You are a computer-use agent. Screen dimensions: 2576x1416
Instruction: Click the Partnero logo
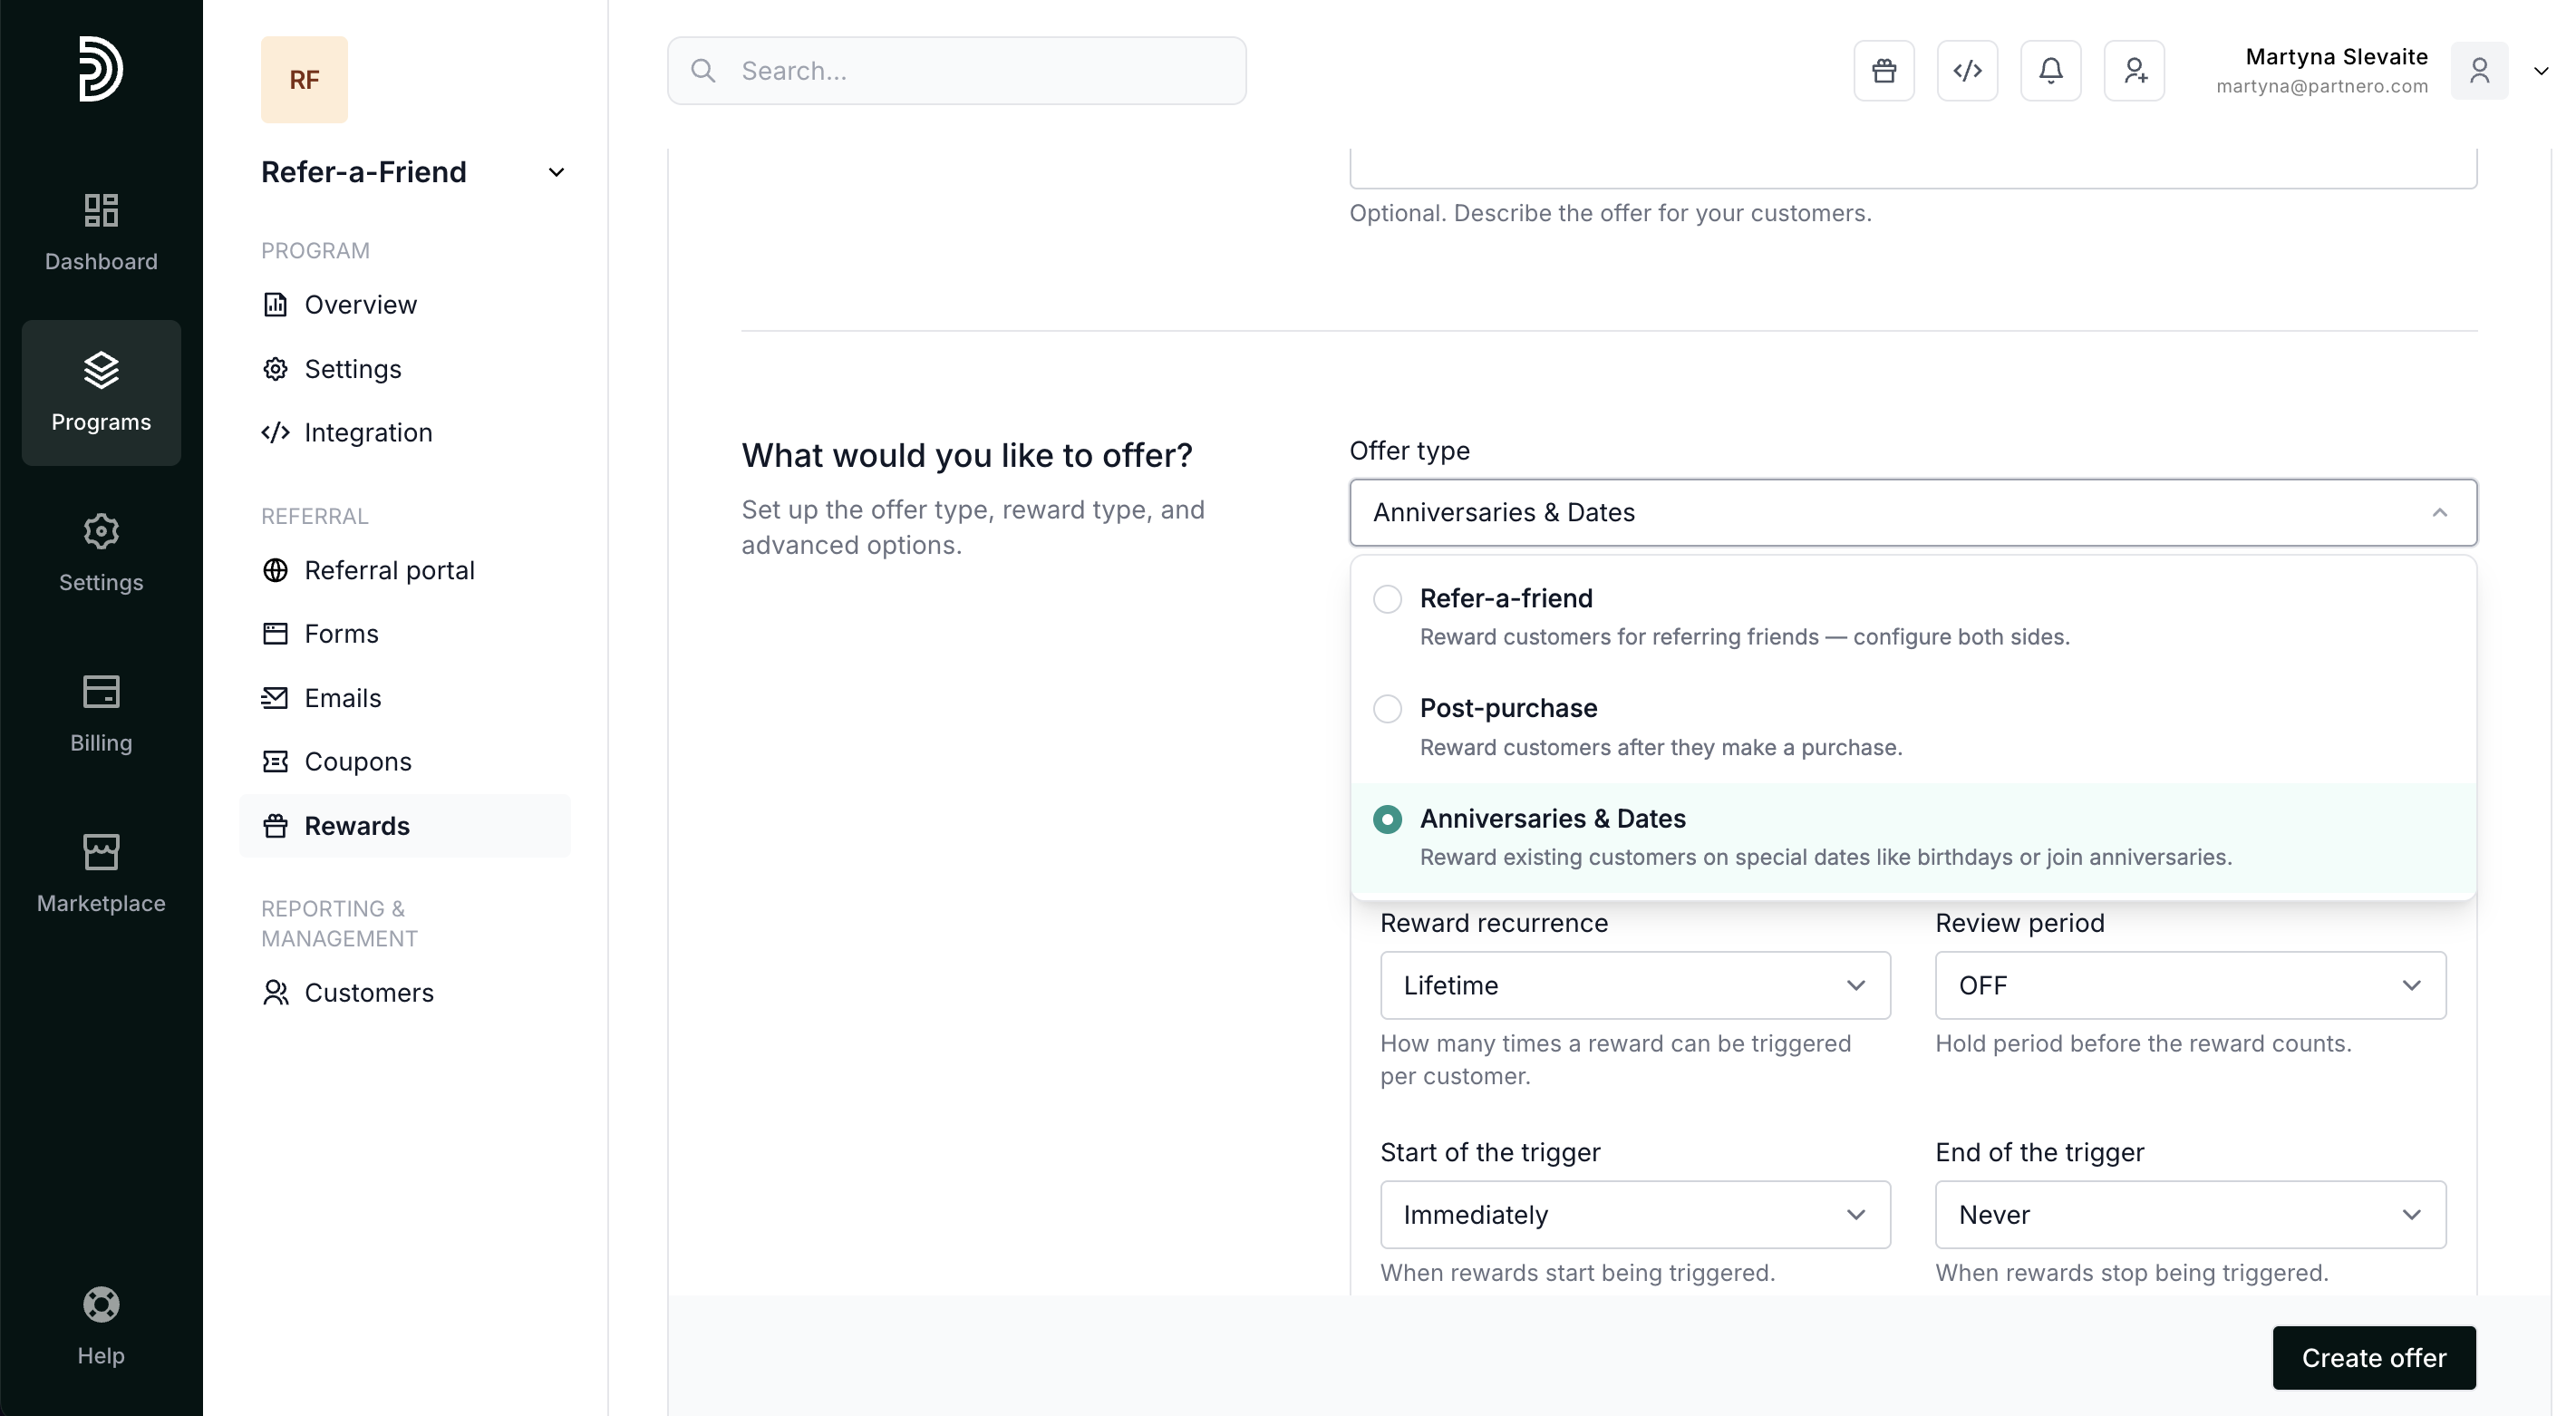(101, 69)
